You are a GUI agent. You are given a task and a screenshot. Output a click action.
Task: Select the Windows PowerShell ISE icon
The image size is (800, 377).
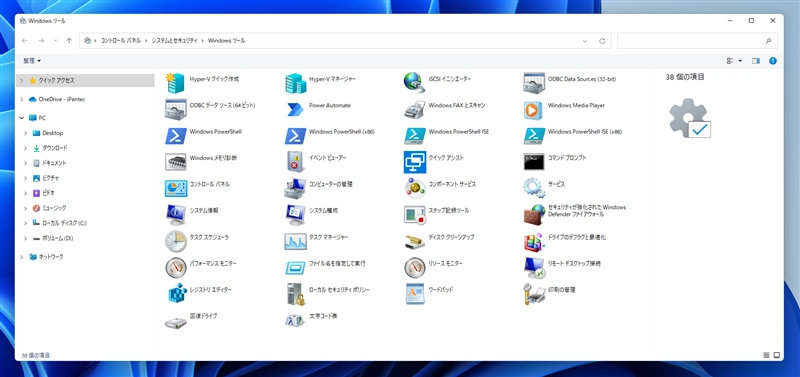414,136
